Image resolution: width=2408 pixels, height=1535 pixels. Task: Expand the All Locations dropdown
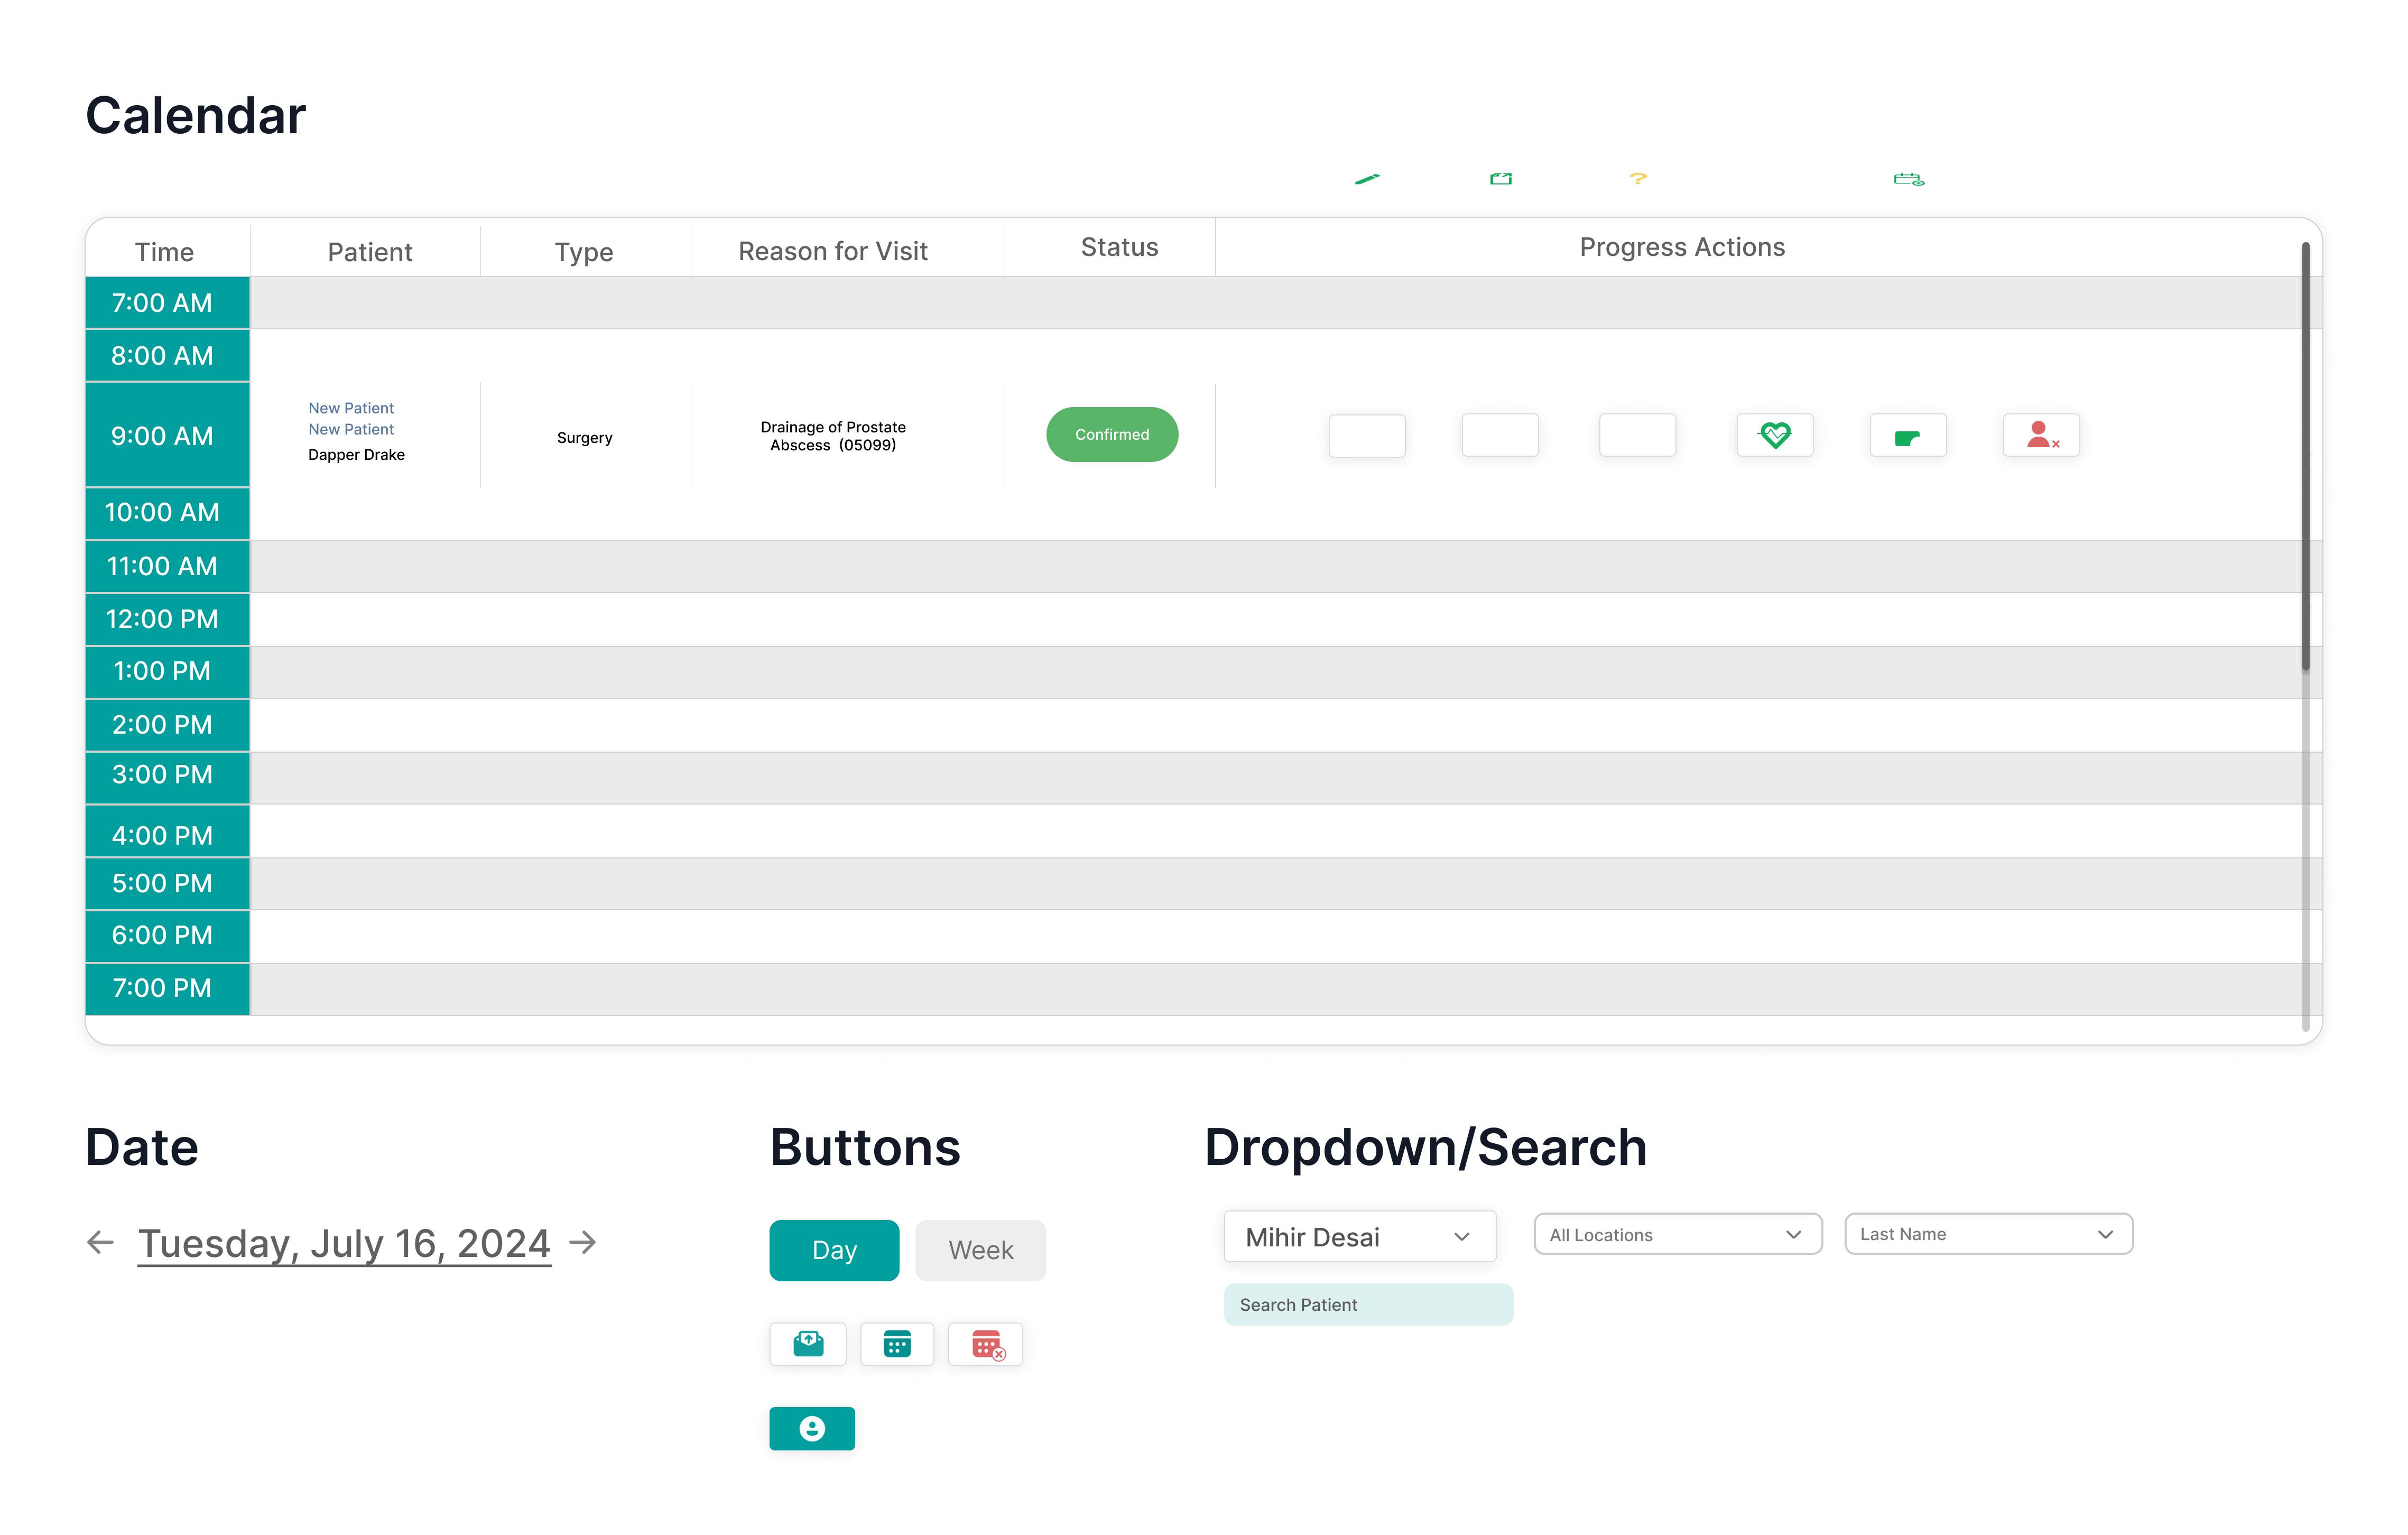point(1678,1234)
